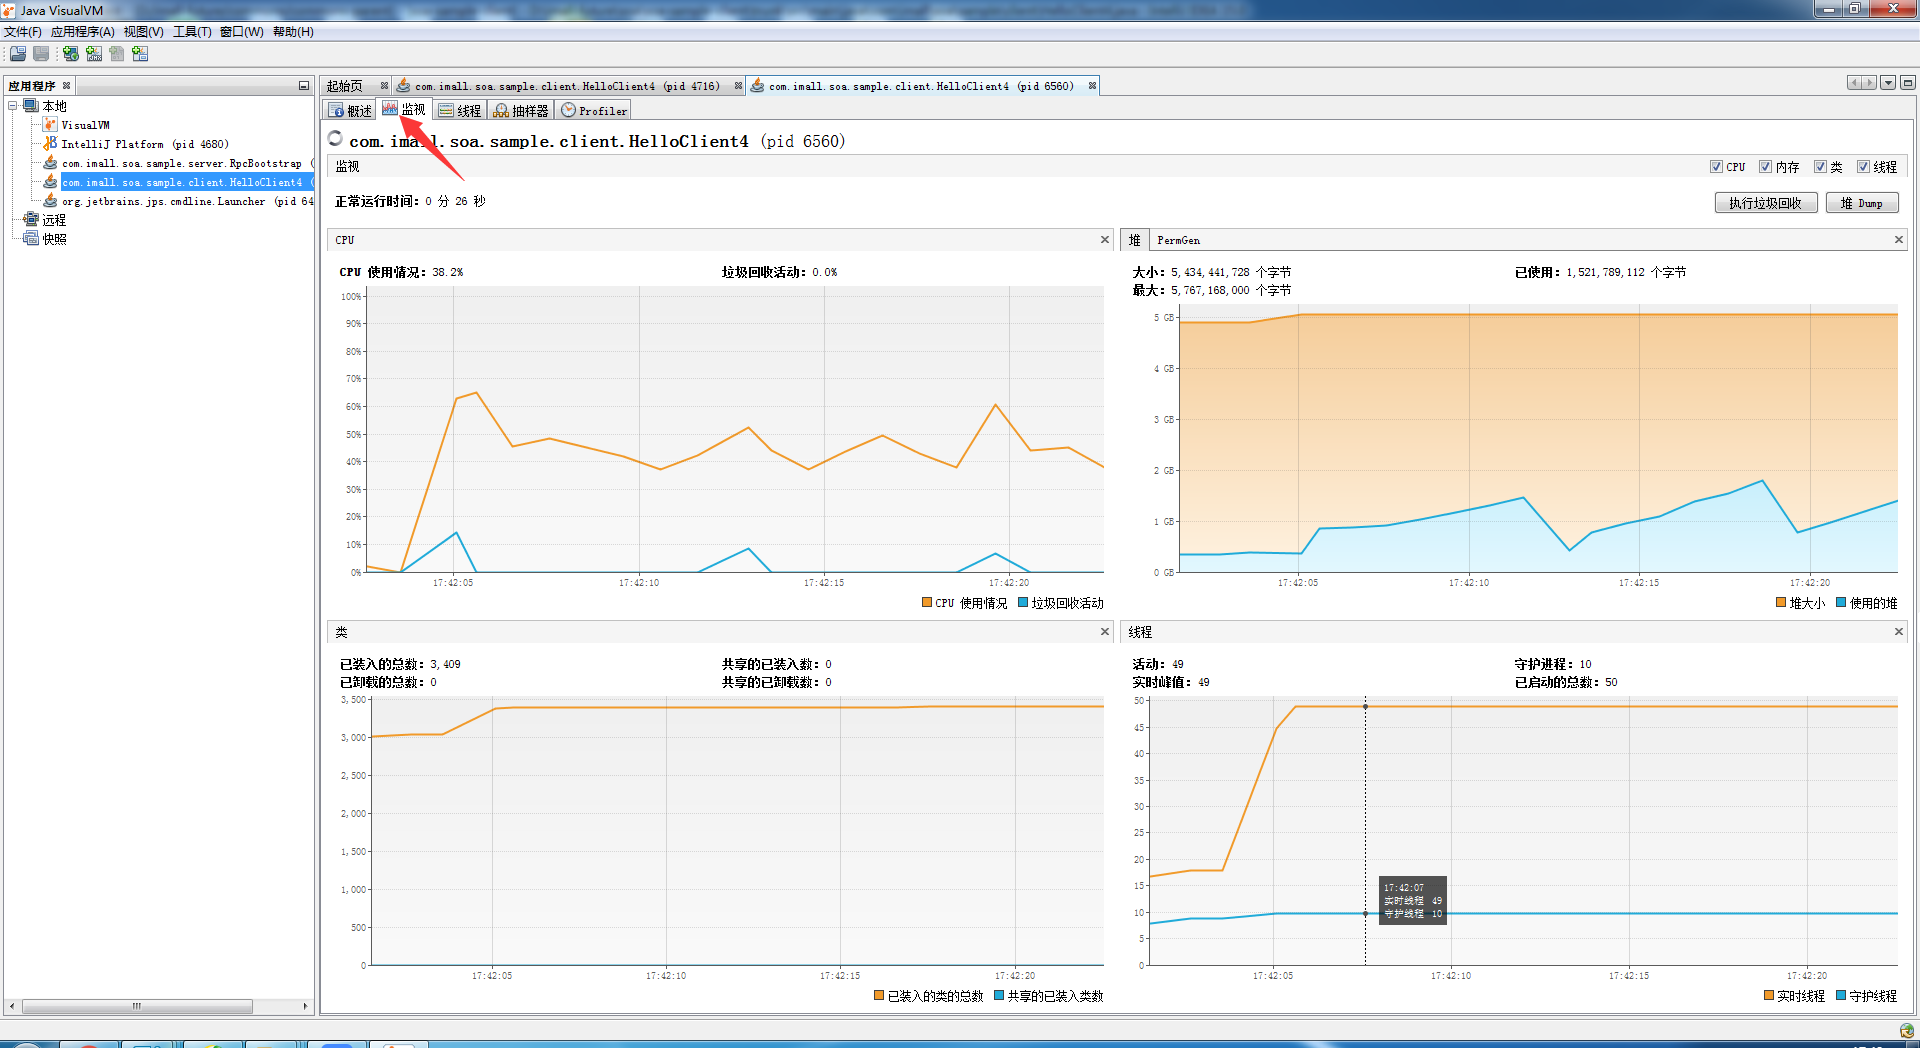This screenshot has width=1920, height=1048.
Task: Close the 堆 heap chart panel
Action: click(x=1898, y=240)
